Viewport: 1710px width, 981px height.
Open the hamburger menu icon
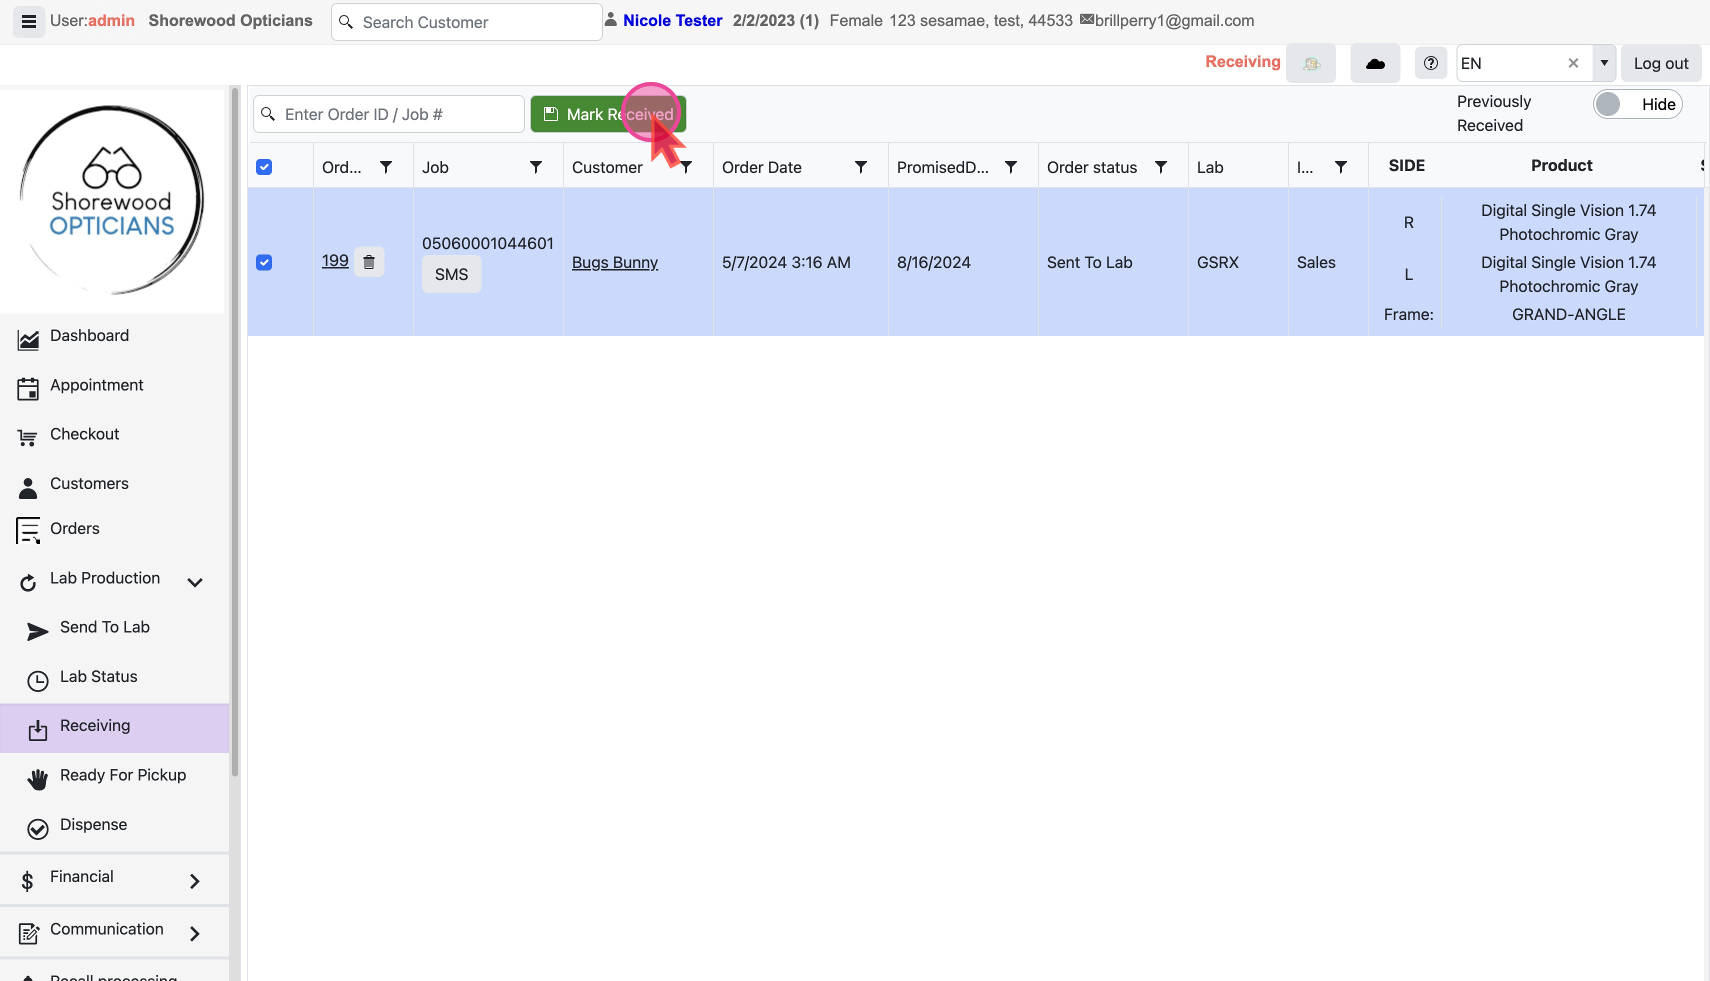tap(29, 21)
